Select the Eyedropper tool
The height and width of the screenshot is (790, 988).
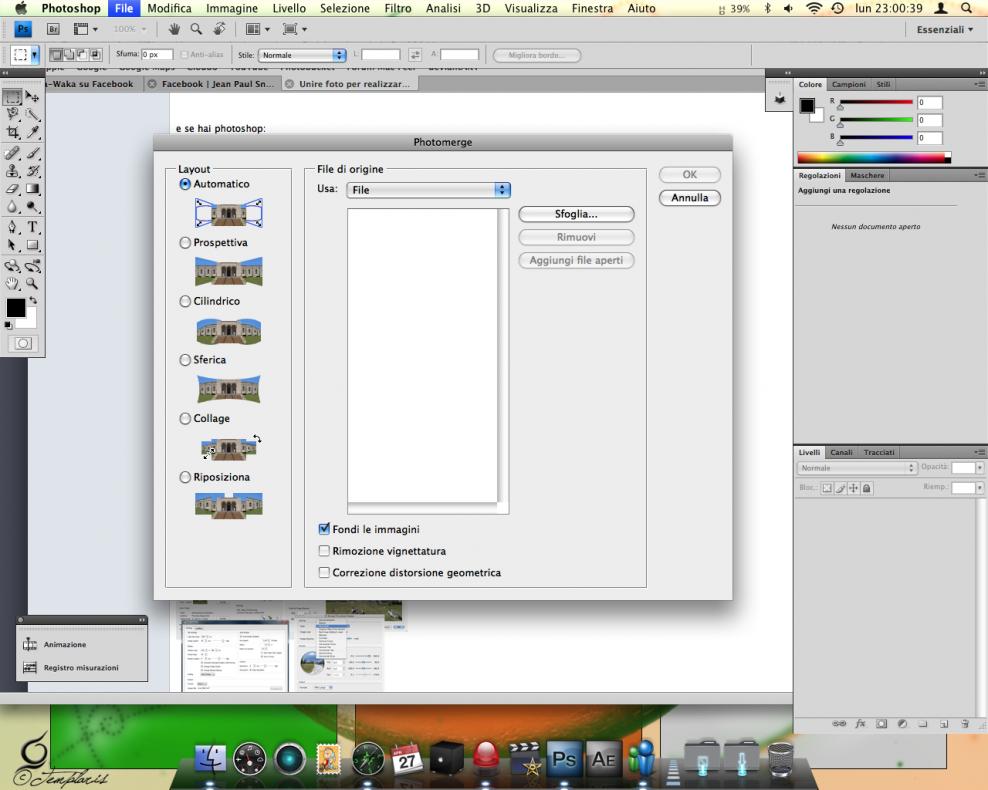33,132
